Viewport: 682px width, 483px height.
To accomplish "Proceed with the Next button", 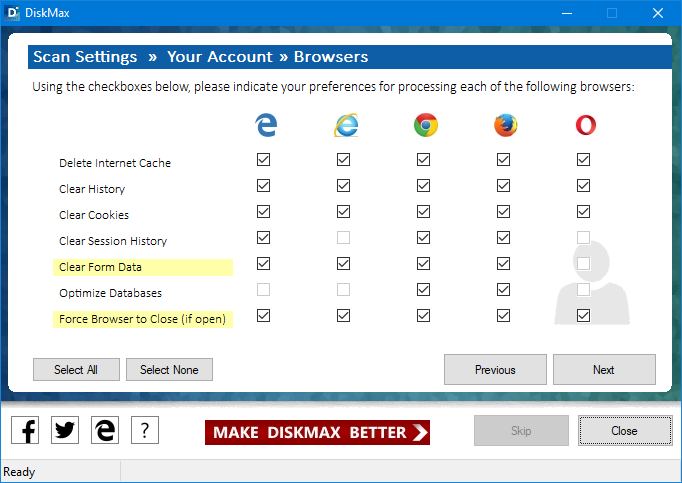I will (604, 369).
